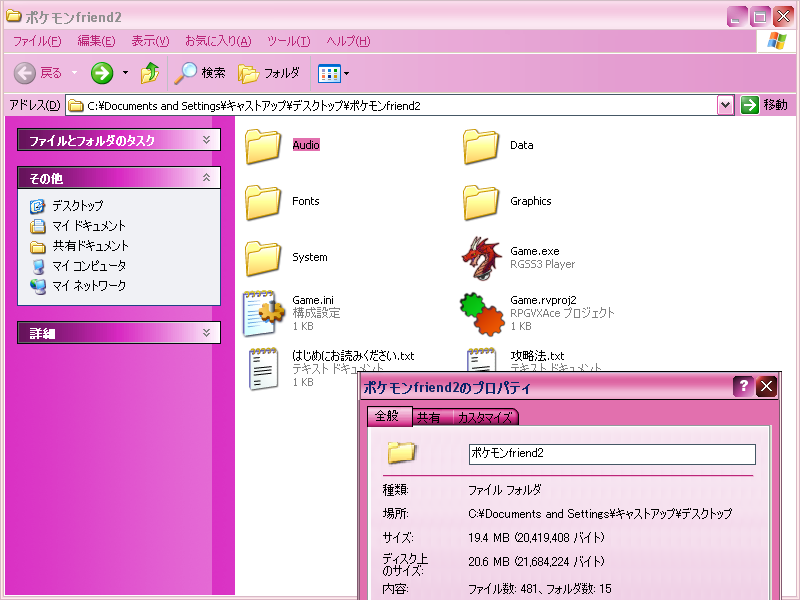Click the マイ ネットワーク globe icon

point(38,286)
